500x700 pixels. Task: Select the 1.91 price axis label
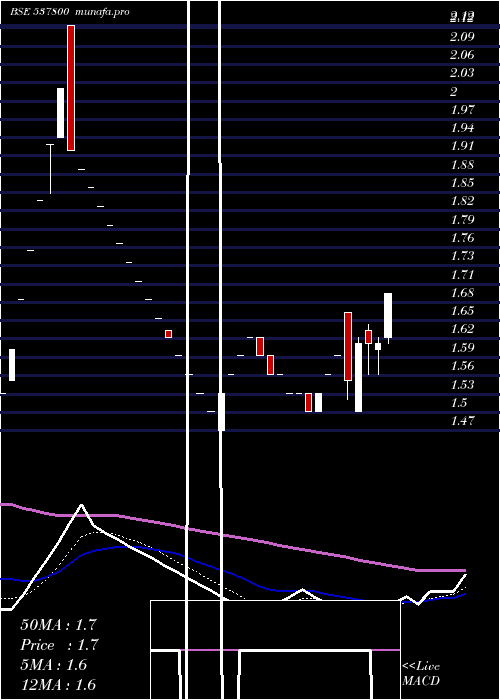(462, 146)
